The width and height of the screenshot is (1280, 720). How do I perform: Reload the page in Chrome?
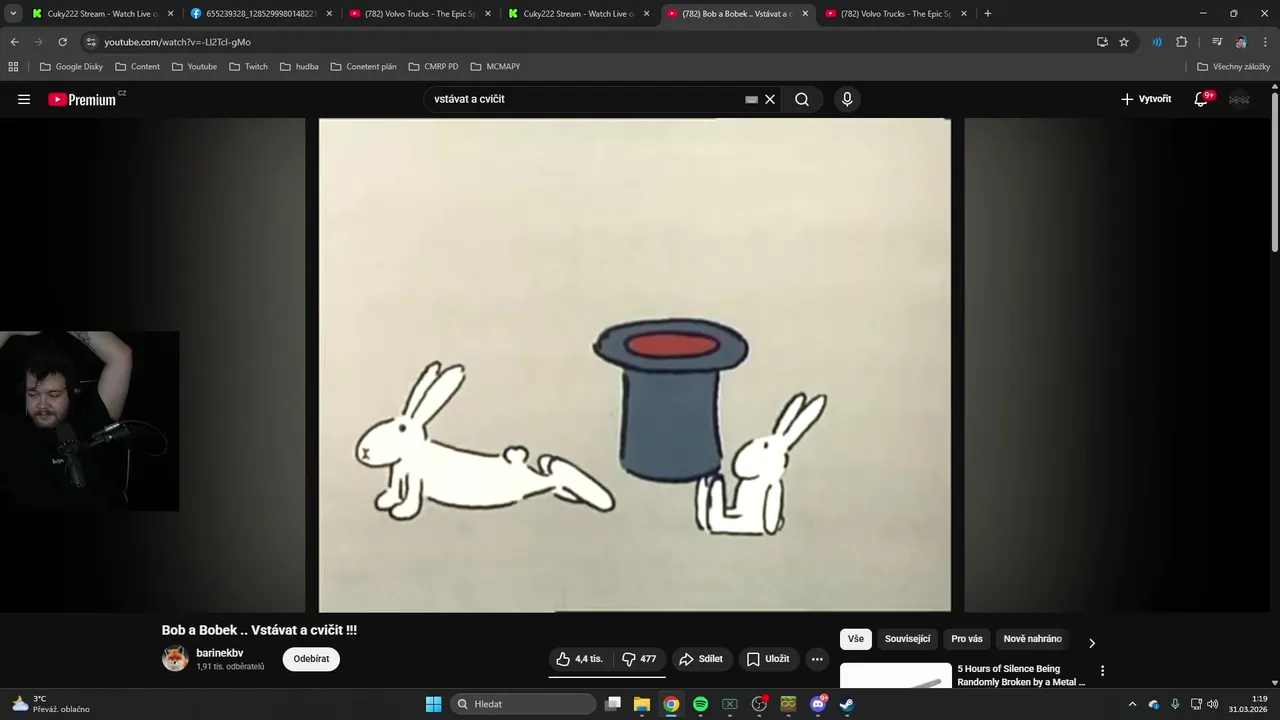click(62, 42)
